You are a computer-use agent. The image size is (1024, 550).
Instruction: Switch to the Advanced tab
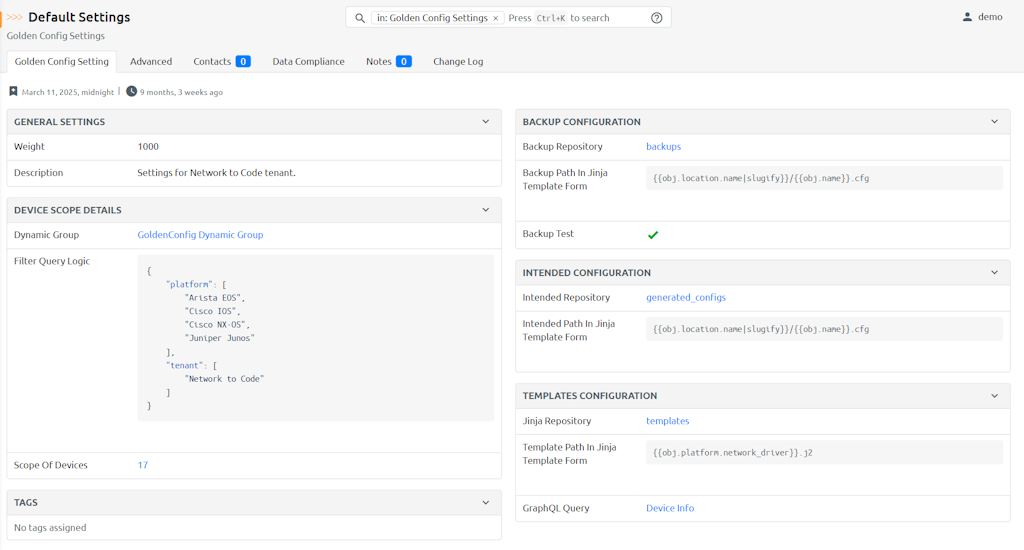pos(151,62)
